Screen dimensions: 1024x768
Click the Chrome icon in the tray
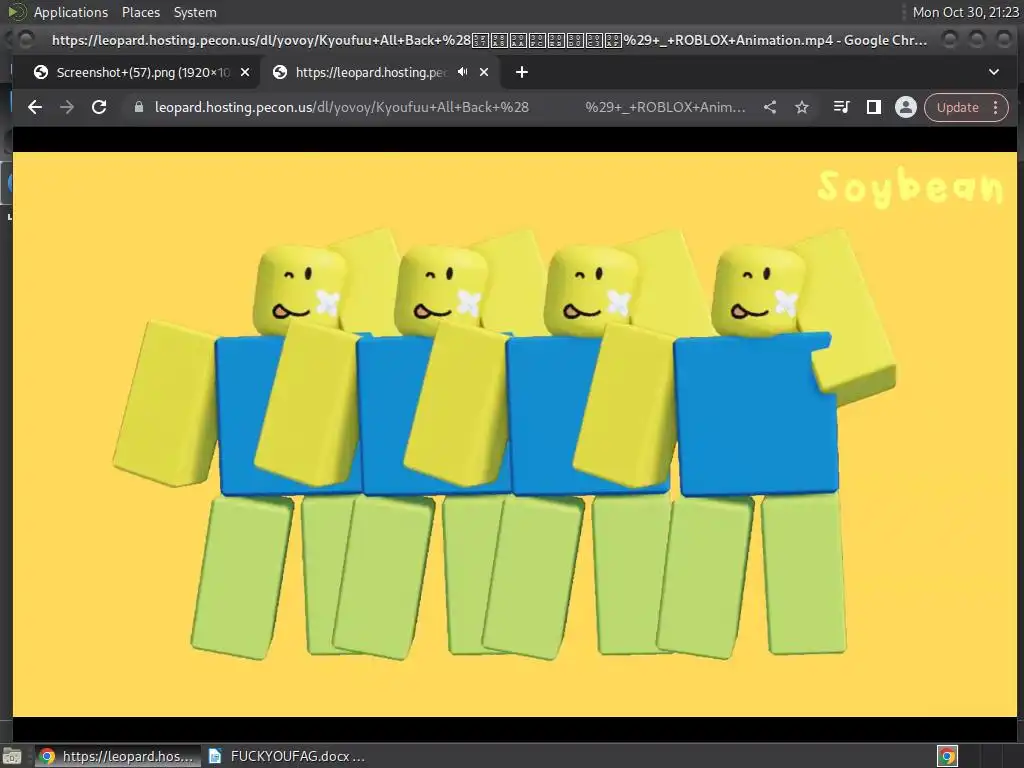(x=947, y=756)
